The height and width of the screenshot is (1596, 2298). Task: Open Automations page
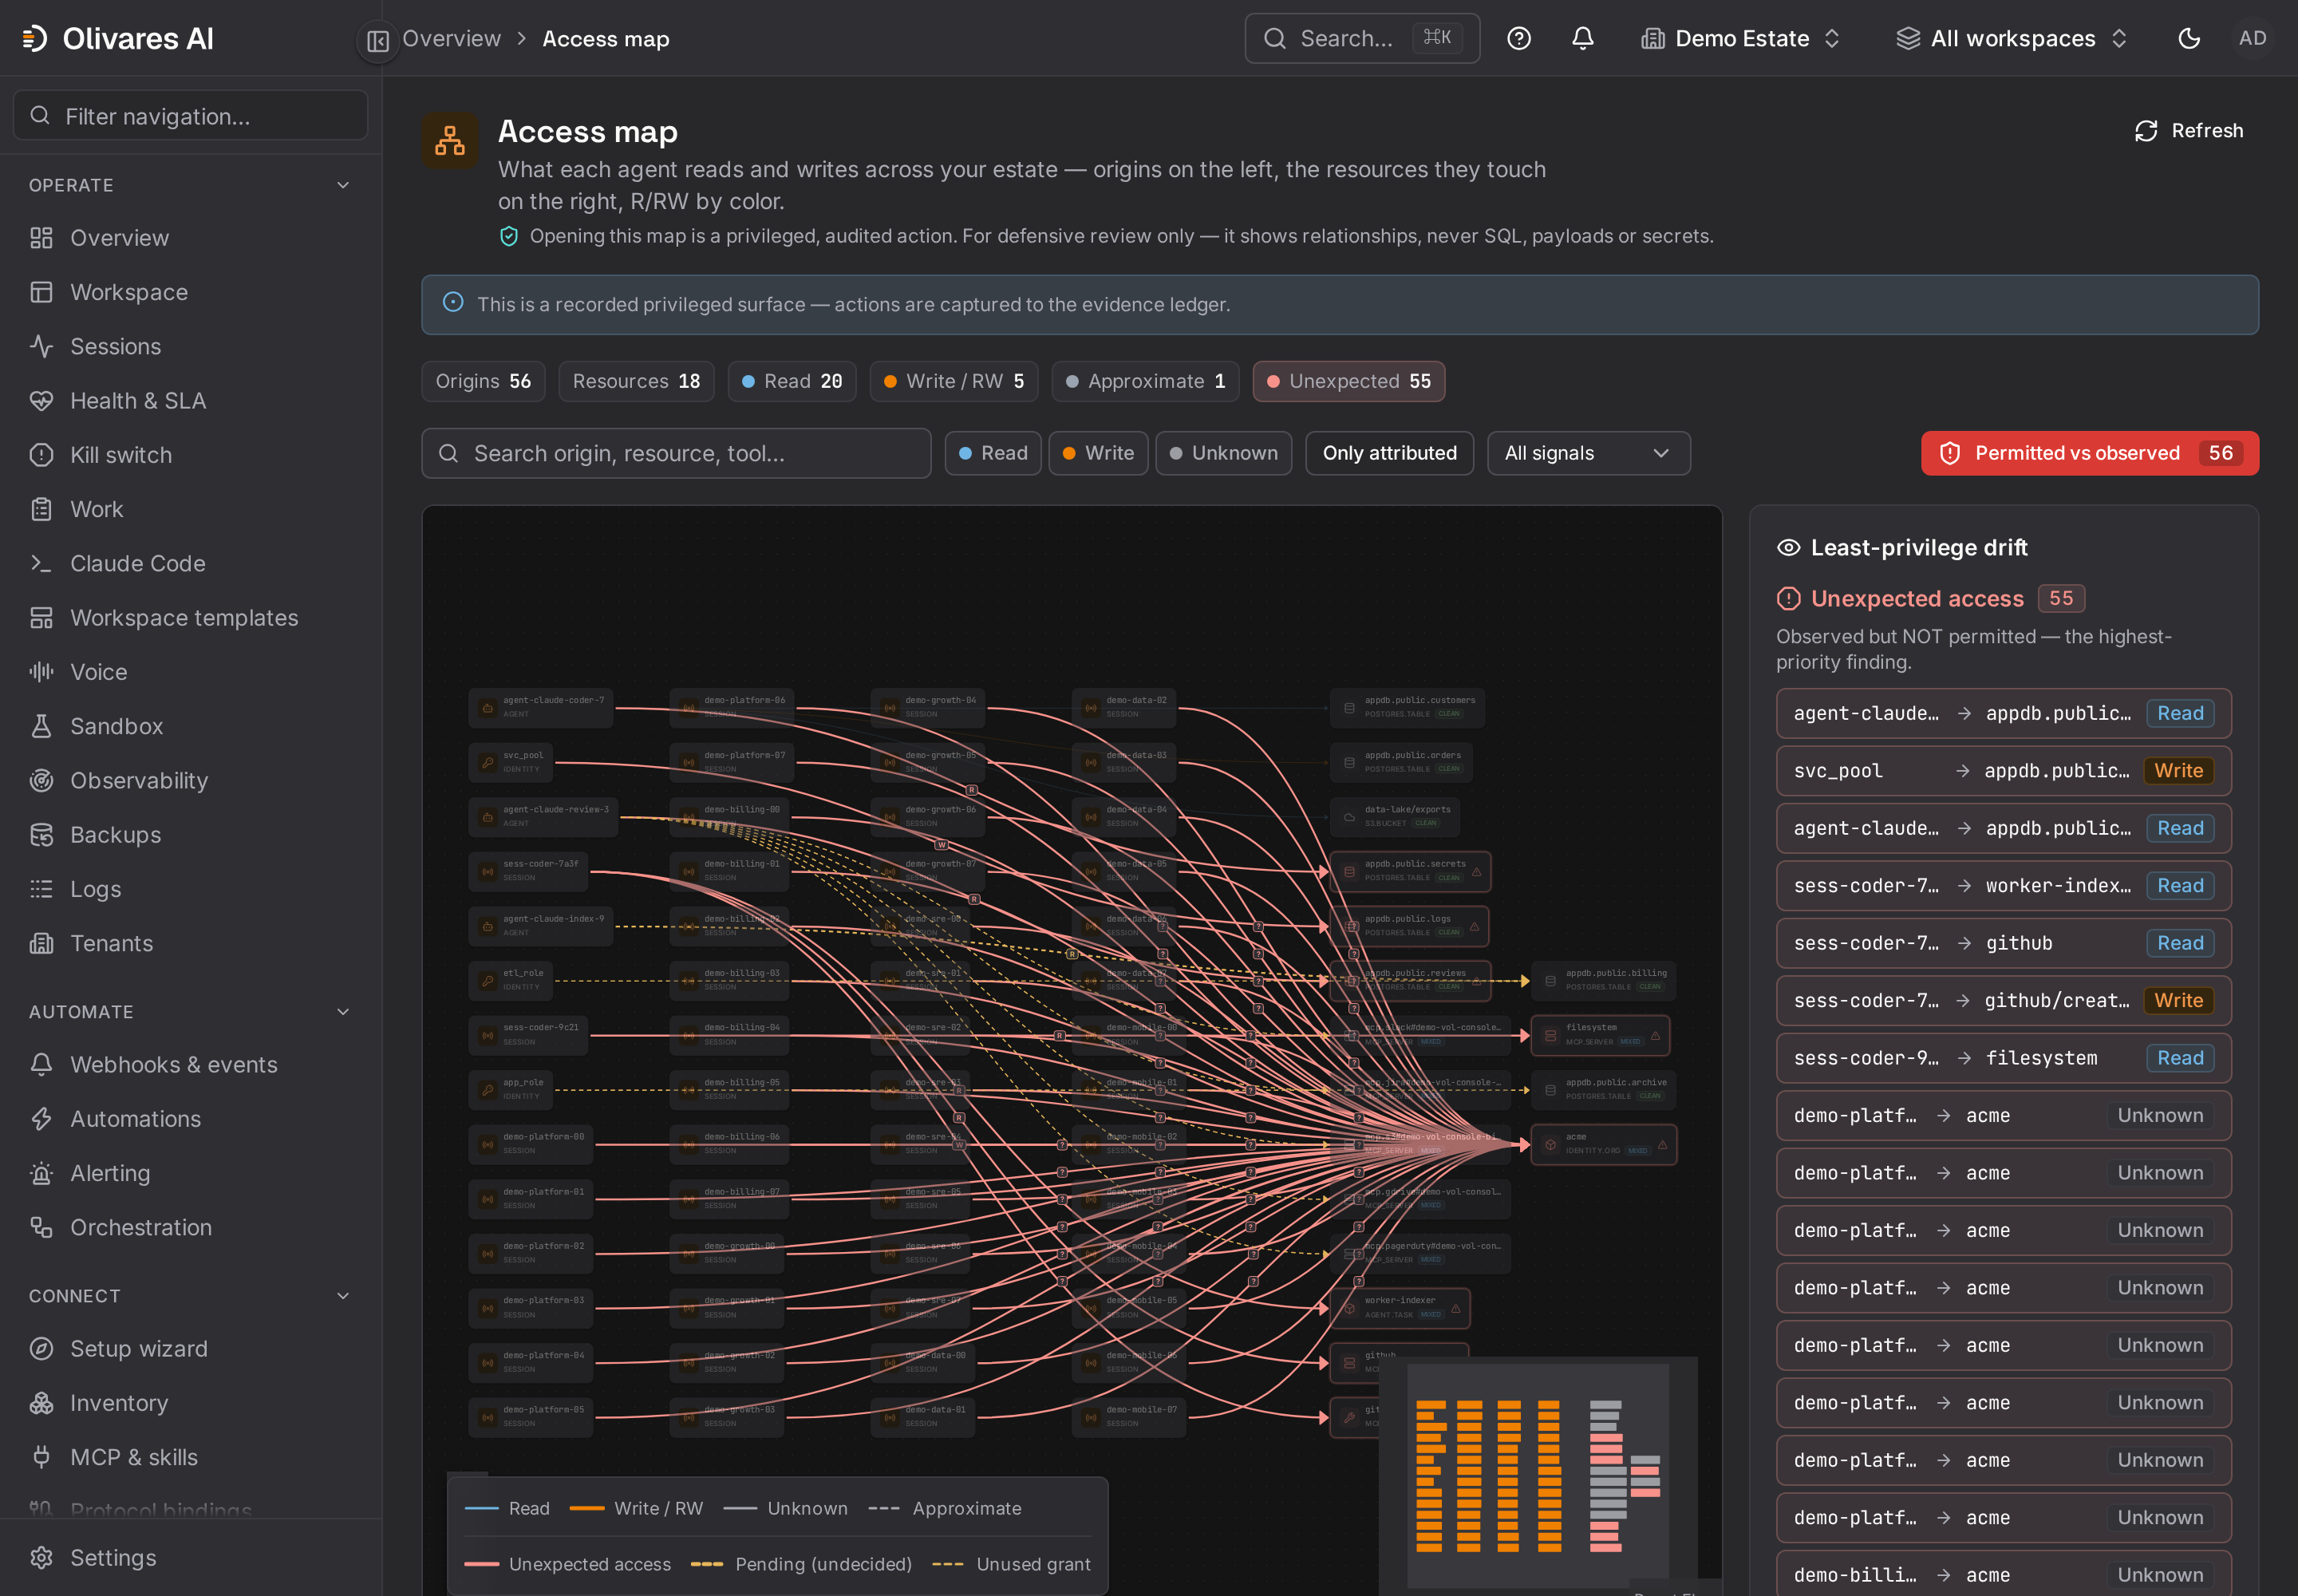point(190,1119)
